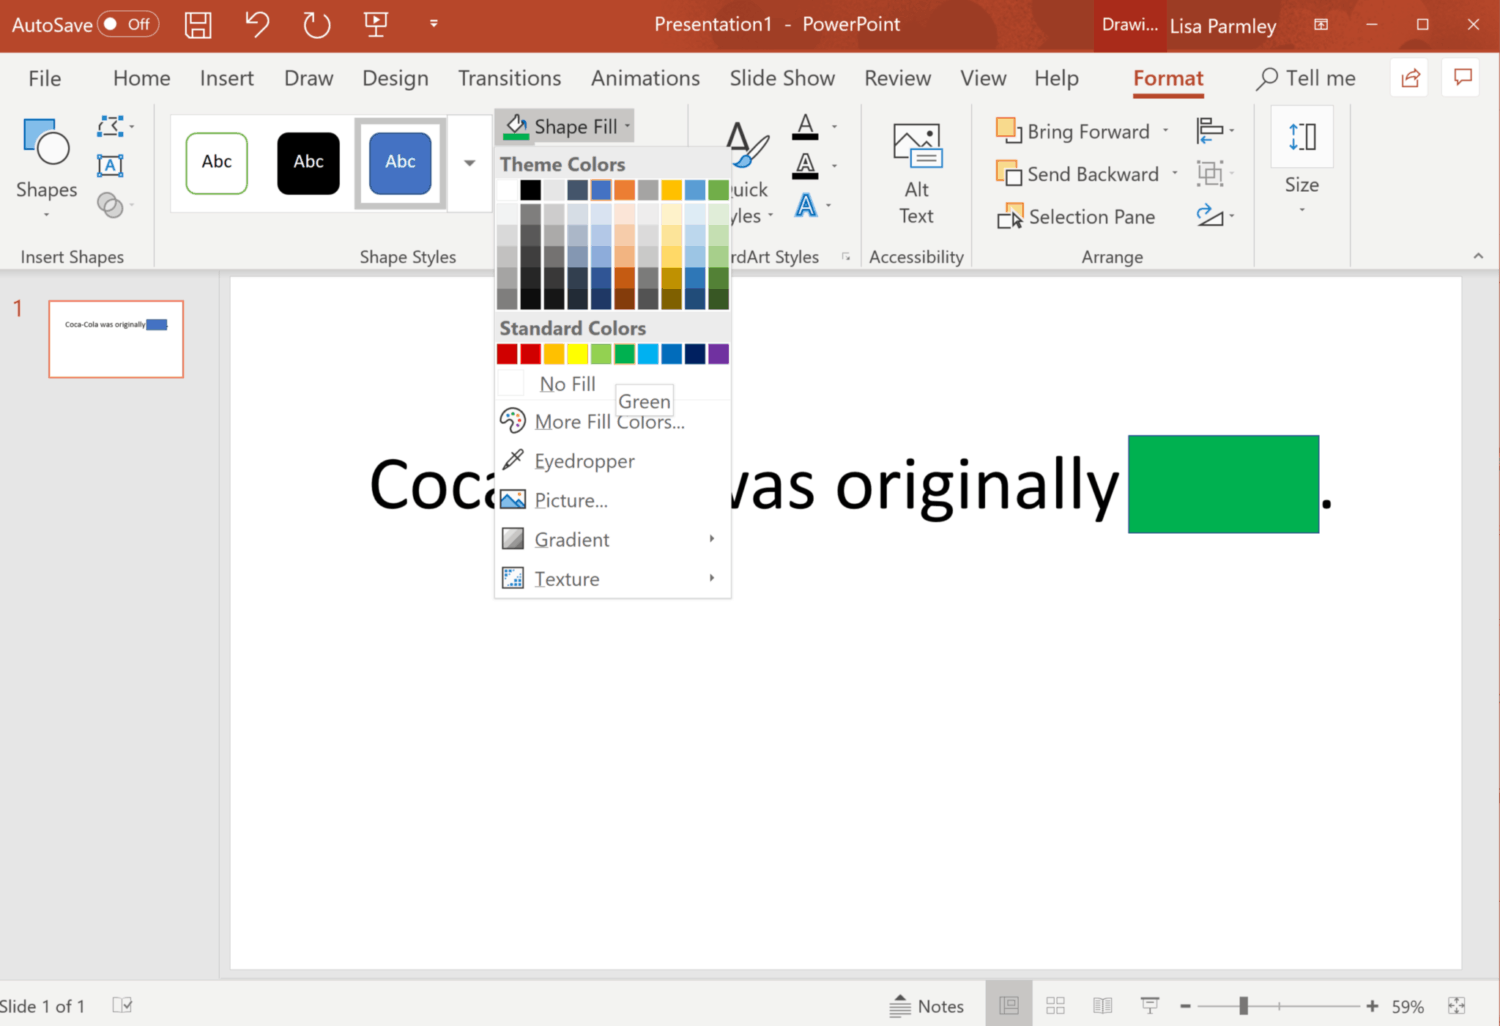This screenshot has width=1500, height=1026.
Task: Open the Transitions tab
Action: coord(509,78)
